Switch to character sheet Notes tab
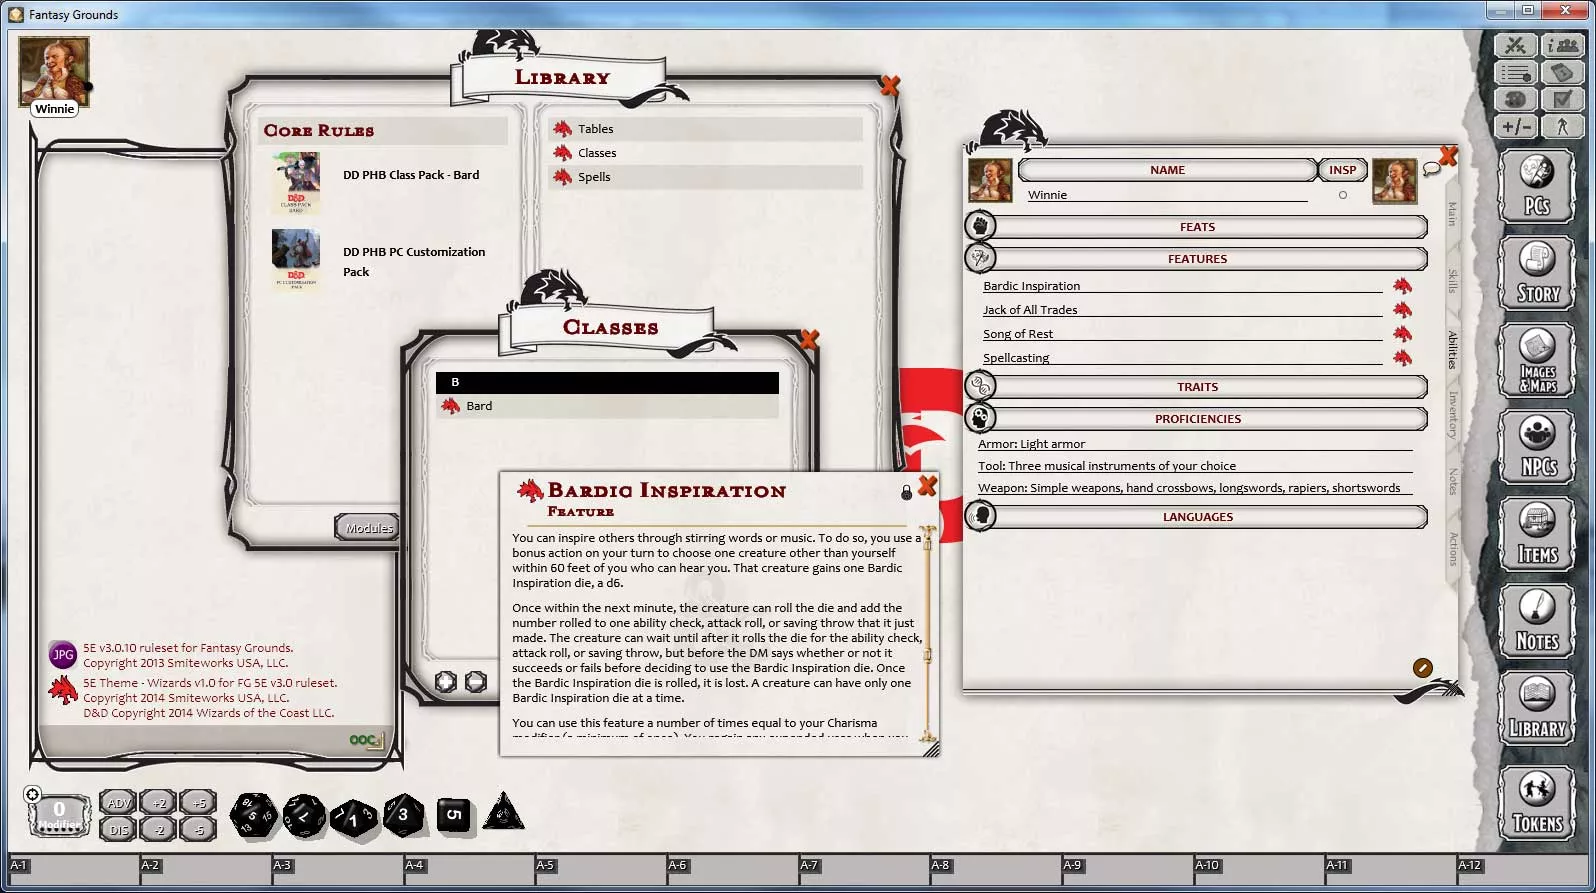The width and height of the screenshot is (1596, 893). coord(1452,481)
